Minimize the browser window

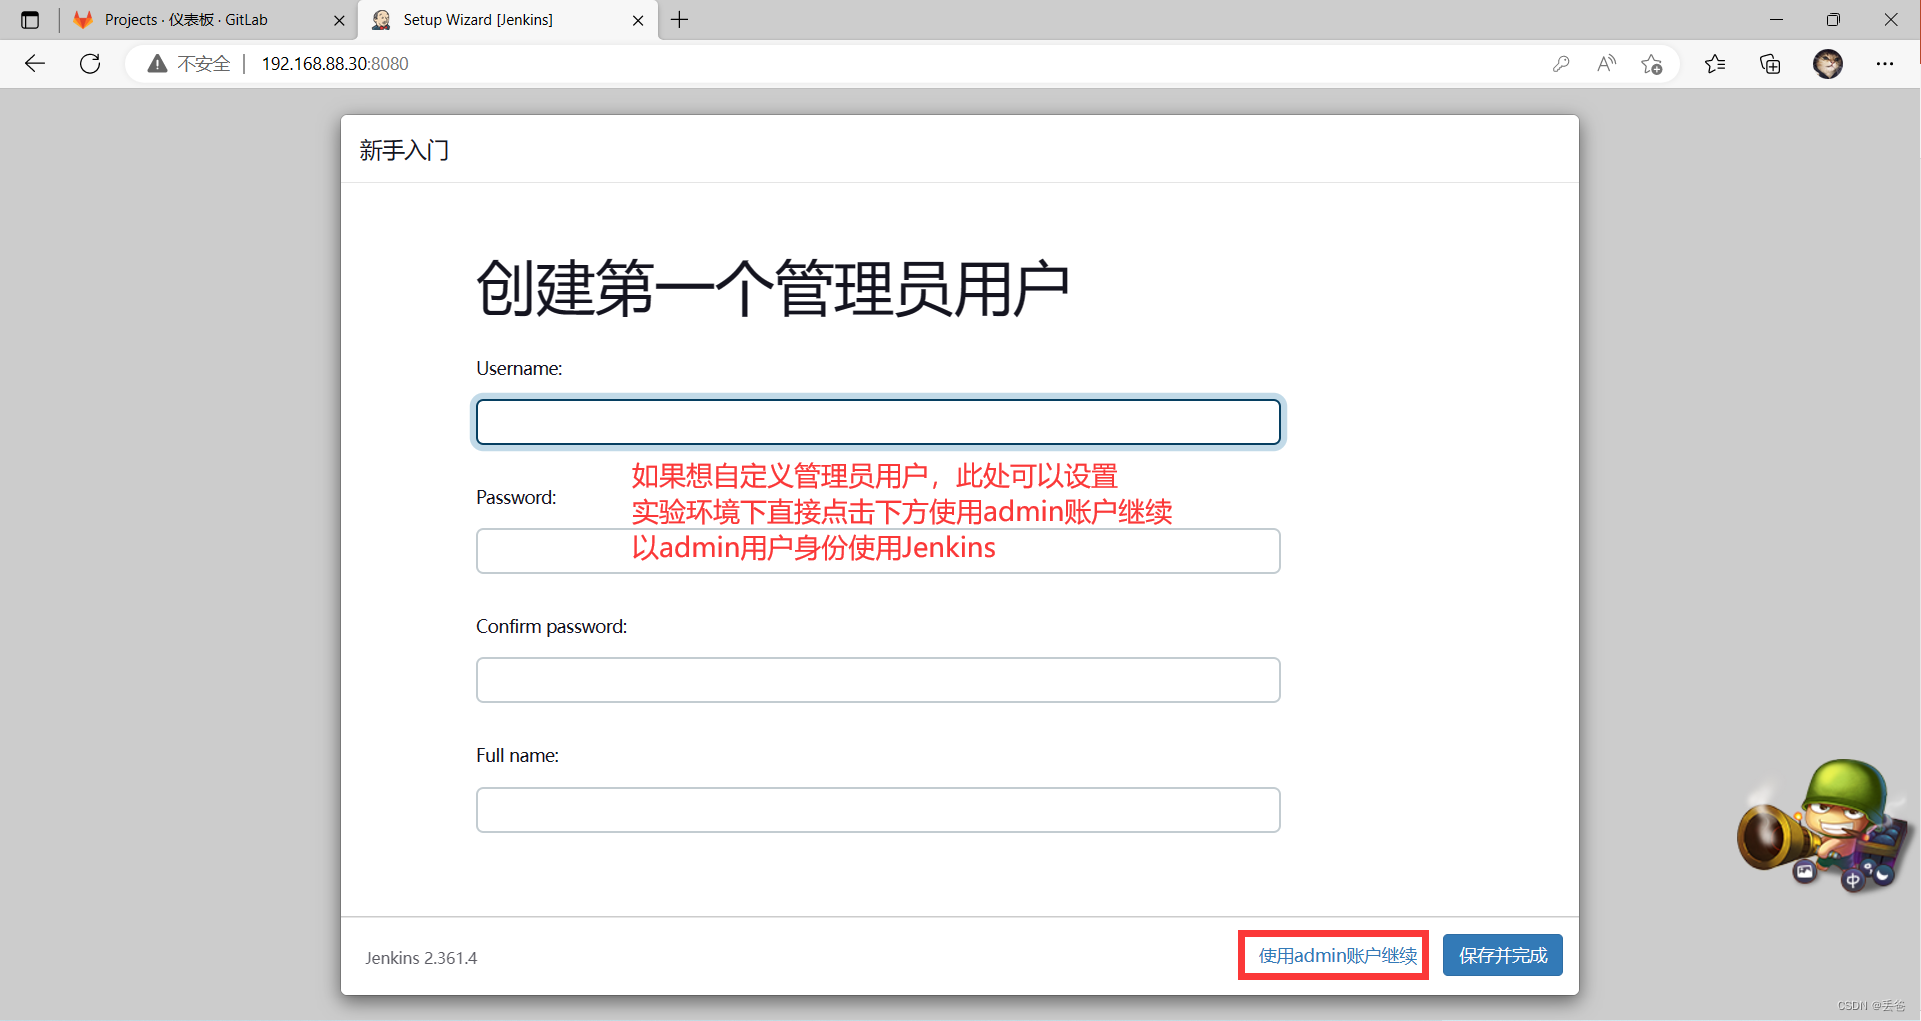click(x=1776, y=20)
